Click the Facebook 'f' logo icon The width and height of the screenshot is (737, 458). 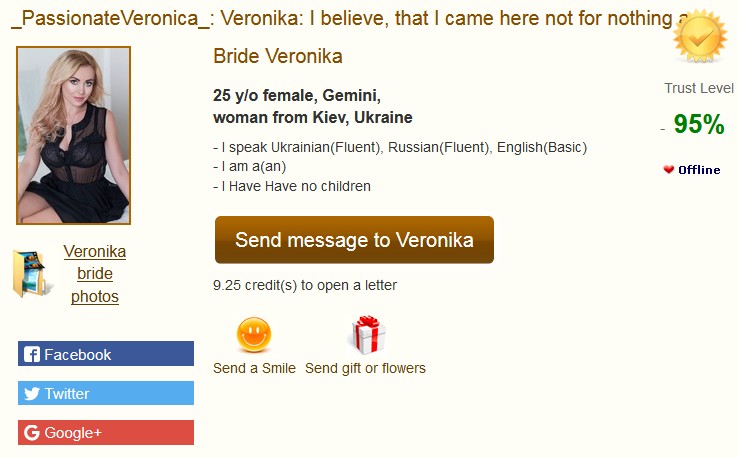31,354
